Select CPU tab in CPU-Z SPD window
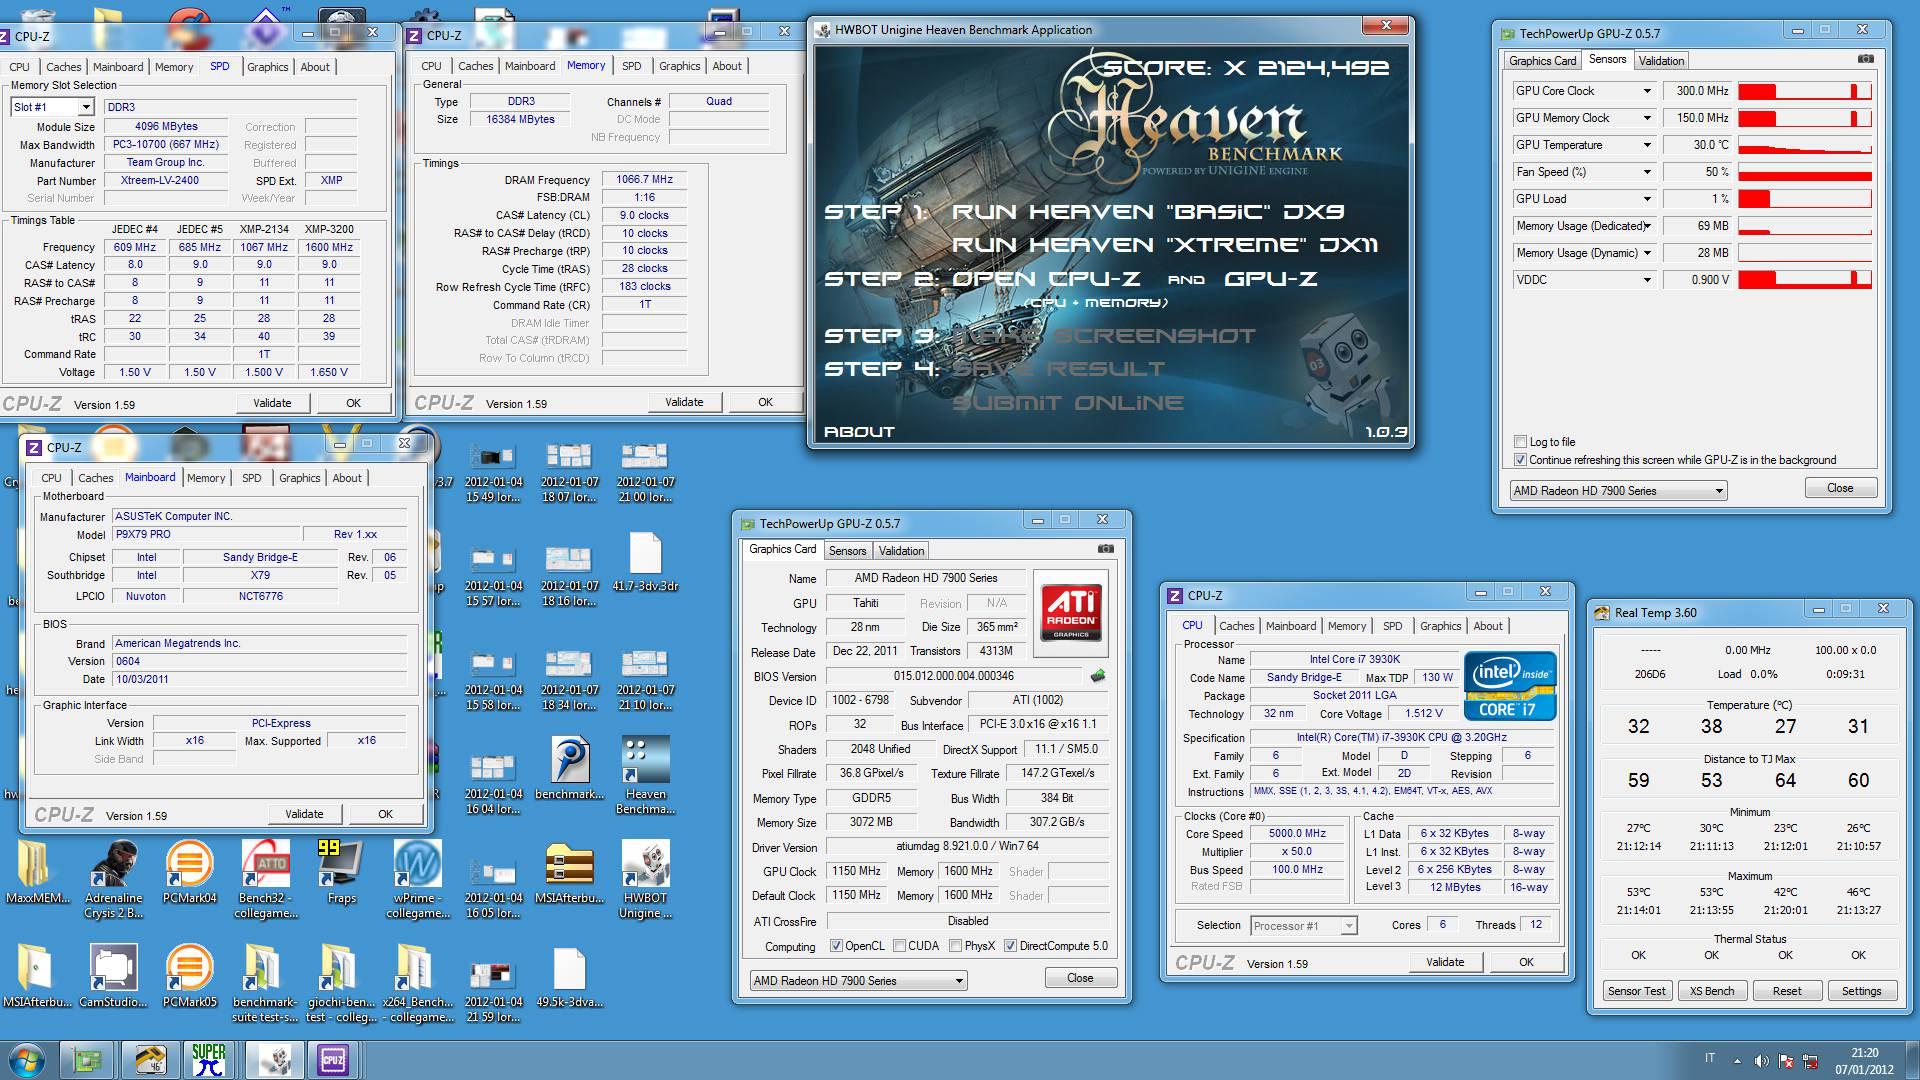1920x1080 pixels. (x=19, y=67)
